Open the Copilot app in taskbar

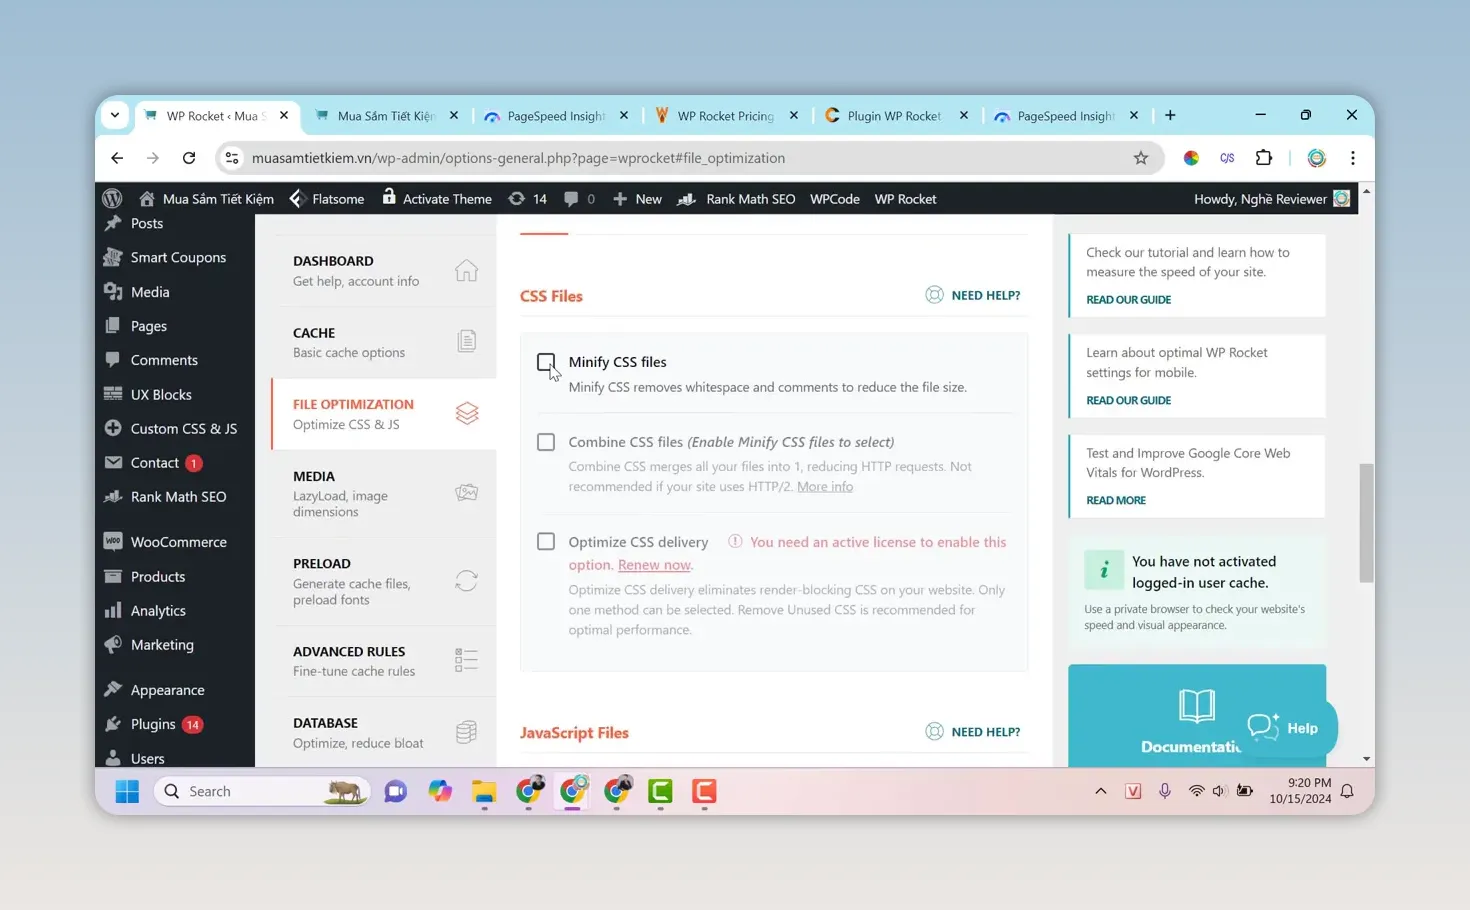tap(440, 791)
